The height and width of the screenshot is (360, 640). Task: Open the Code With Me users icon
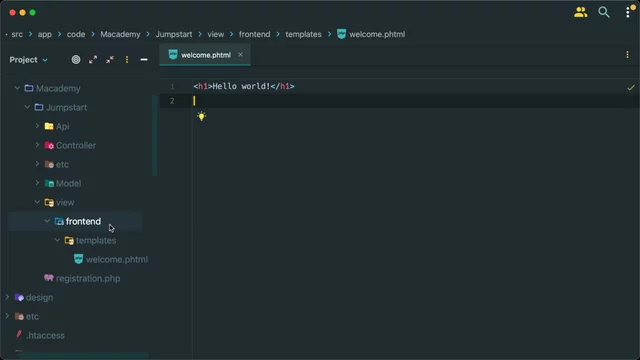[580, 12]
